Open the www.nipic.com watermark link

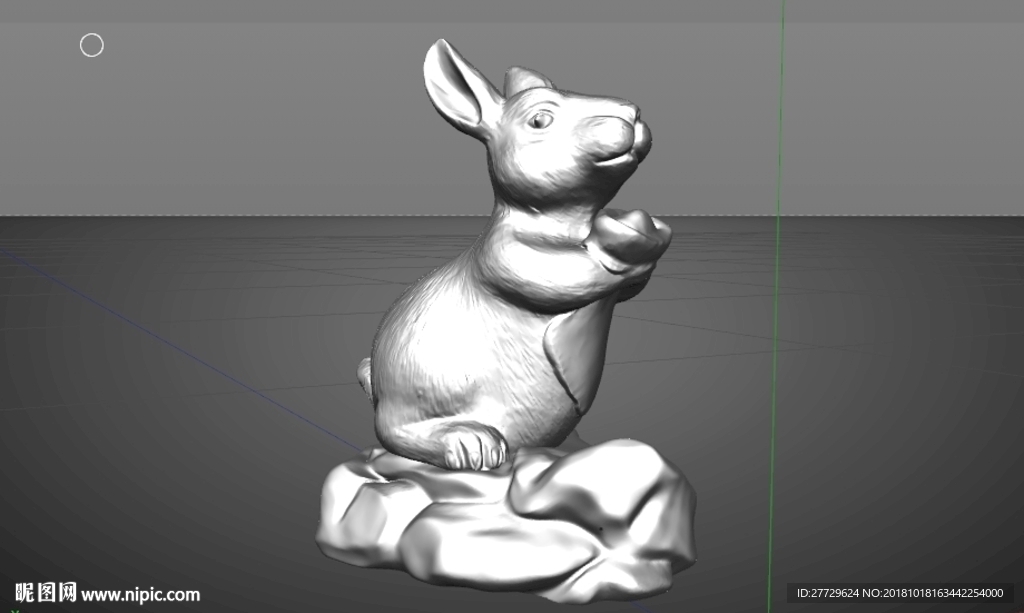(140, 595)
